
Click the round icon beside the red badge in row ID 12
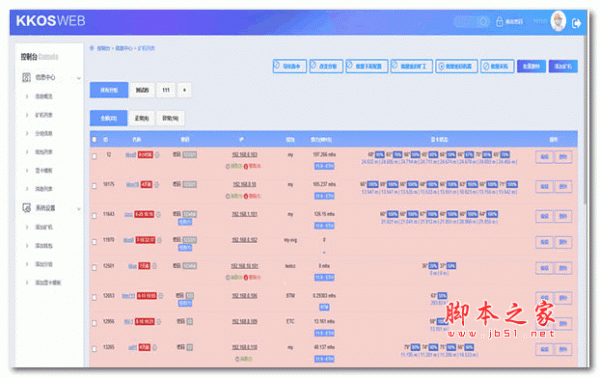tap(157, 155)
